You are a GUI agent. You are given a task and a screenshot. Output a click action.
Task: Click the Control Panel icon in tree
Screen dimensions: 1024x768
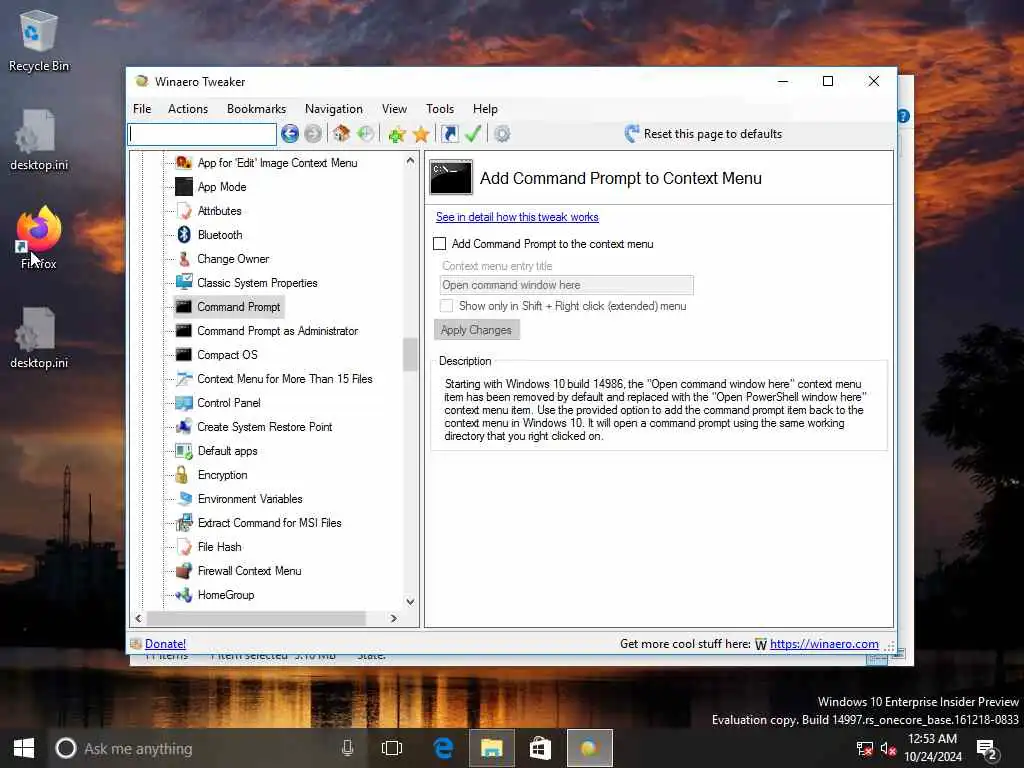tap(184, 403)
